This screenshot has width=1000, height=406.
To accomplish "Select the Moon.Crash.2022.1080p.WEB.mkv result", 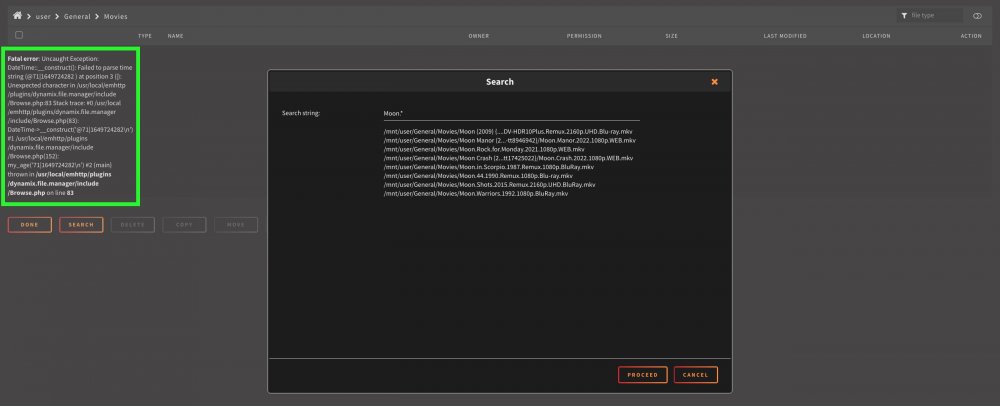I will [508, 158].
